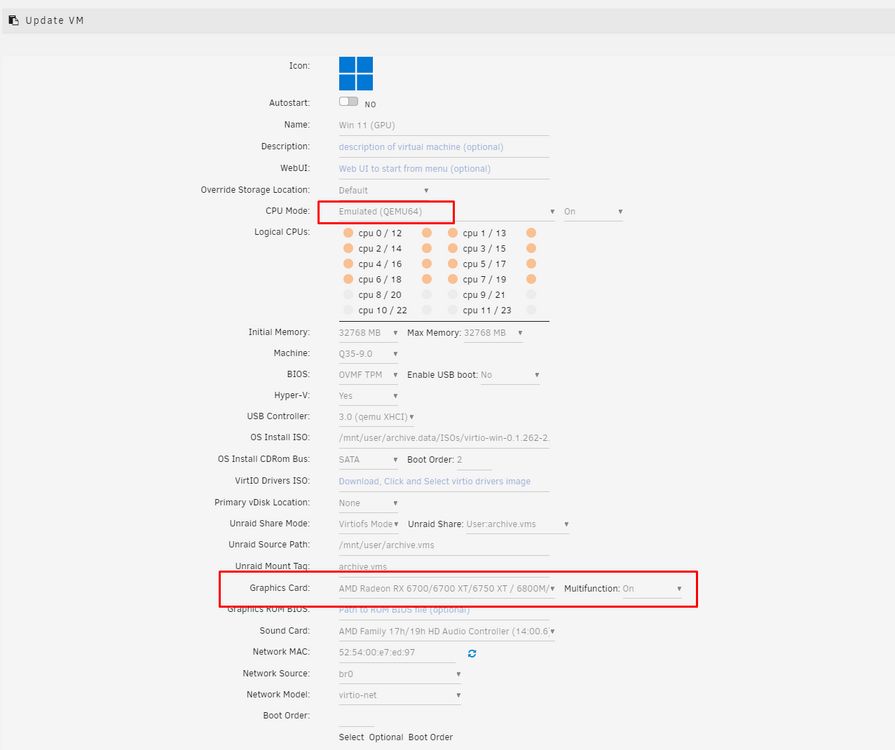Click the Update VM header icon
The height and width of the screenshot is (750, 895).
click(x=14, y=21)
